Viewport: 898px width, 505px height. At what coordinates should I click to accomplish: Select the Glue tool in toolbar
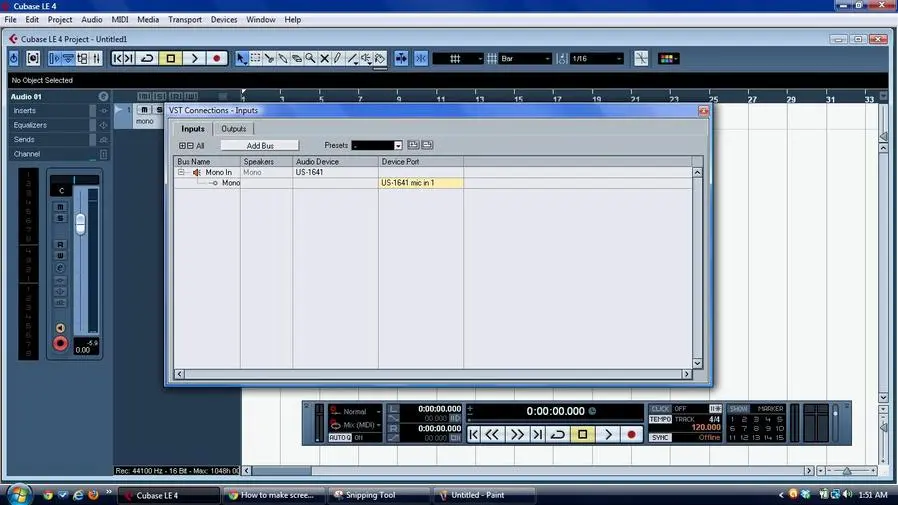[x=283, y=58]
